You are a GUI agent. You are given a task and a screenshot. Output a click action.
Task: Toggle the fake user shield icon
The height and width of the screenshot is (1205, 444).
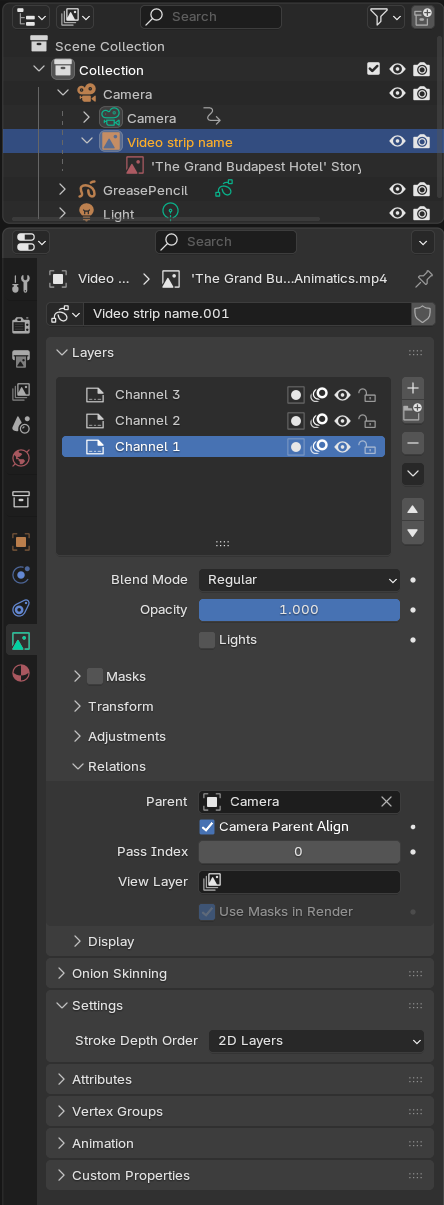click(423, 314)
